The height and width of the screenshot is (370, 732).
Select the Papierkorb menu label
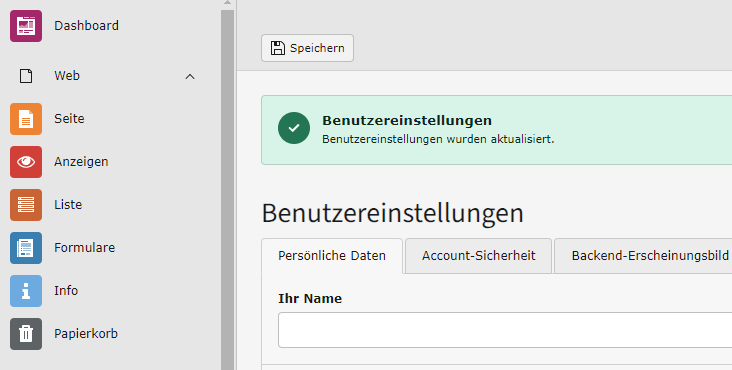tap(86, 334)
